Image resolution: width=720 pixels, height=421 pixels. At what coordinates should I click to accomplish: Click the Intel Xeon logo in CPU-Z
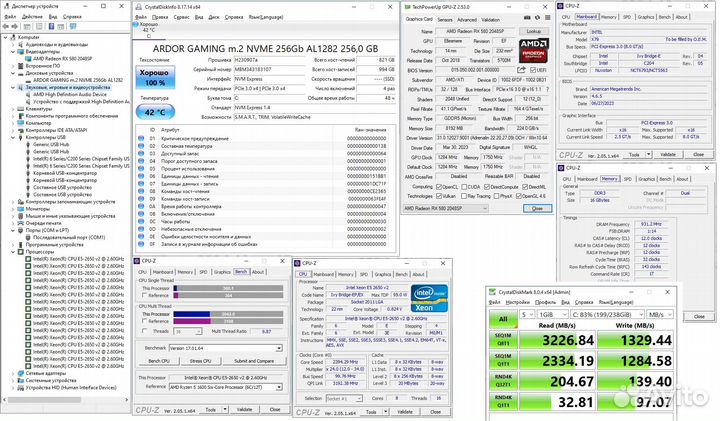pyautogui.click(x=429, y=298)
